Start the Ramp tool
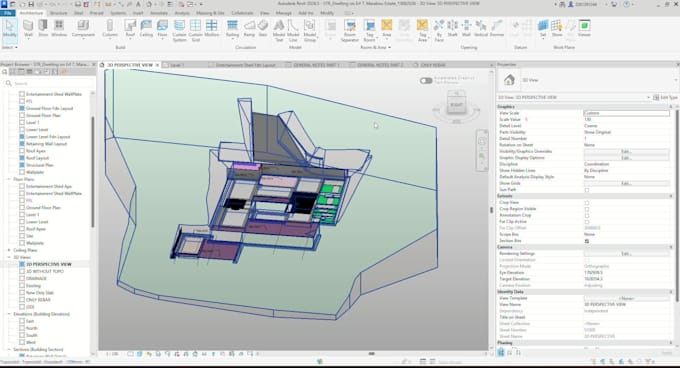The image size is (680, 368). (249, 29)
